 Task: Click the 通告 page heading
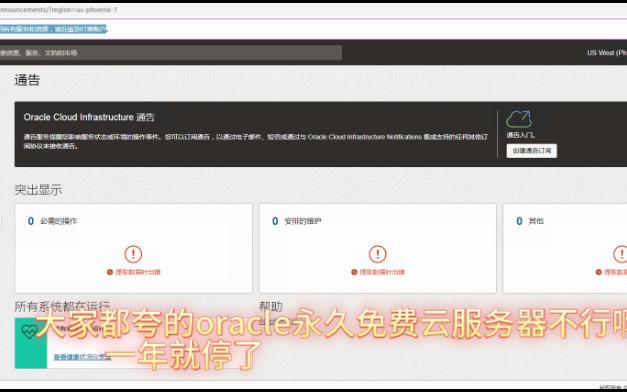pyautogui.click(x=27, y=80)
